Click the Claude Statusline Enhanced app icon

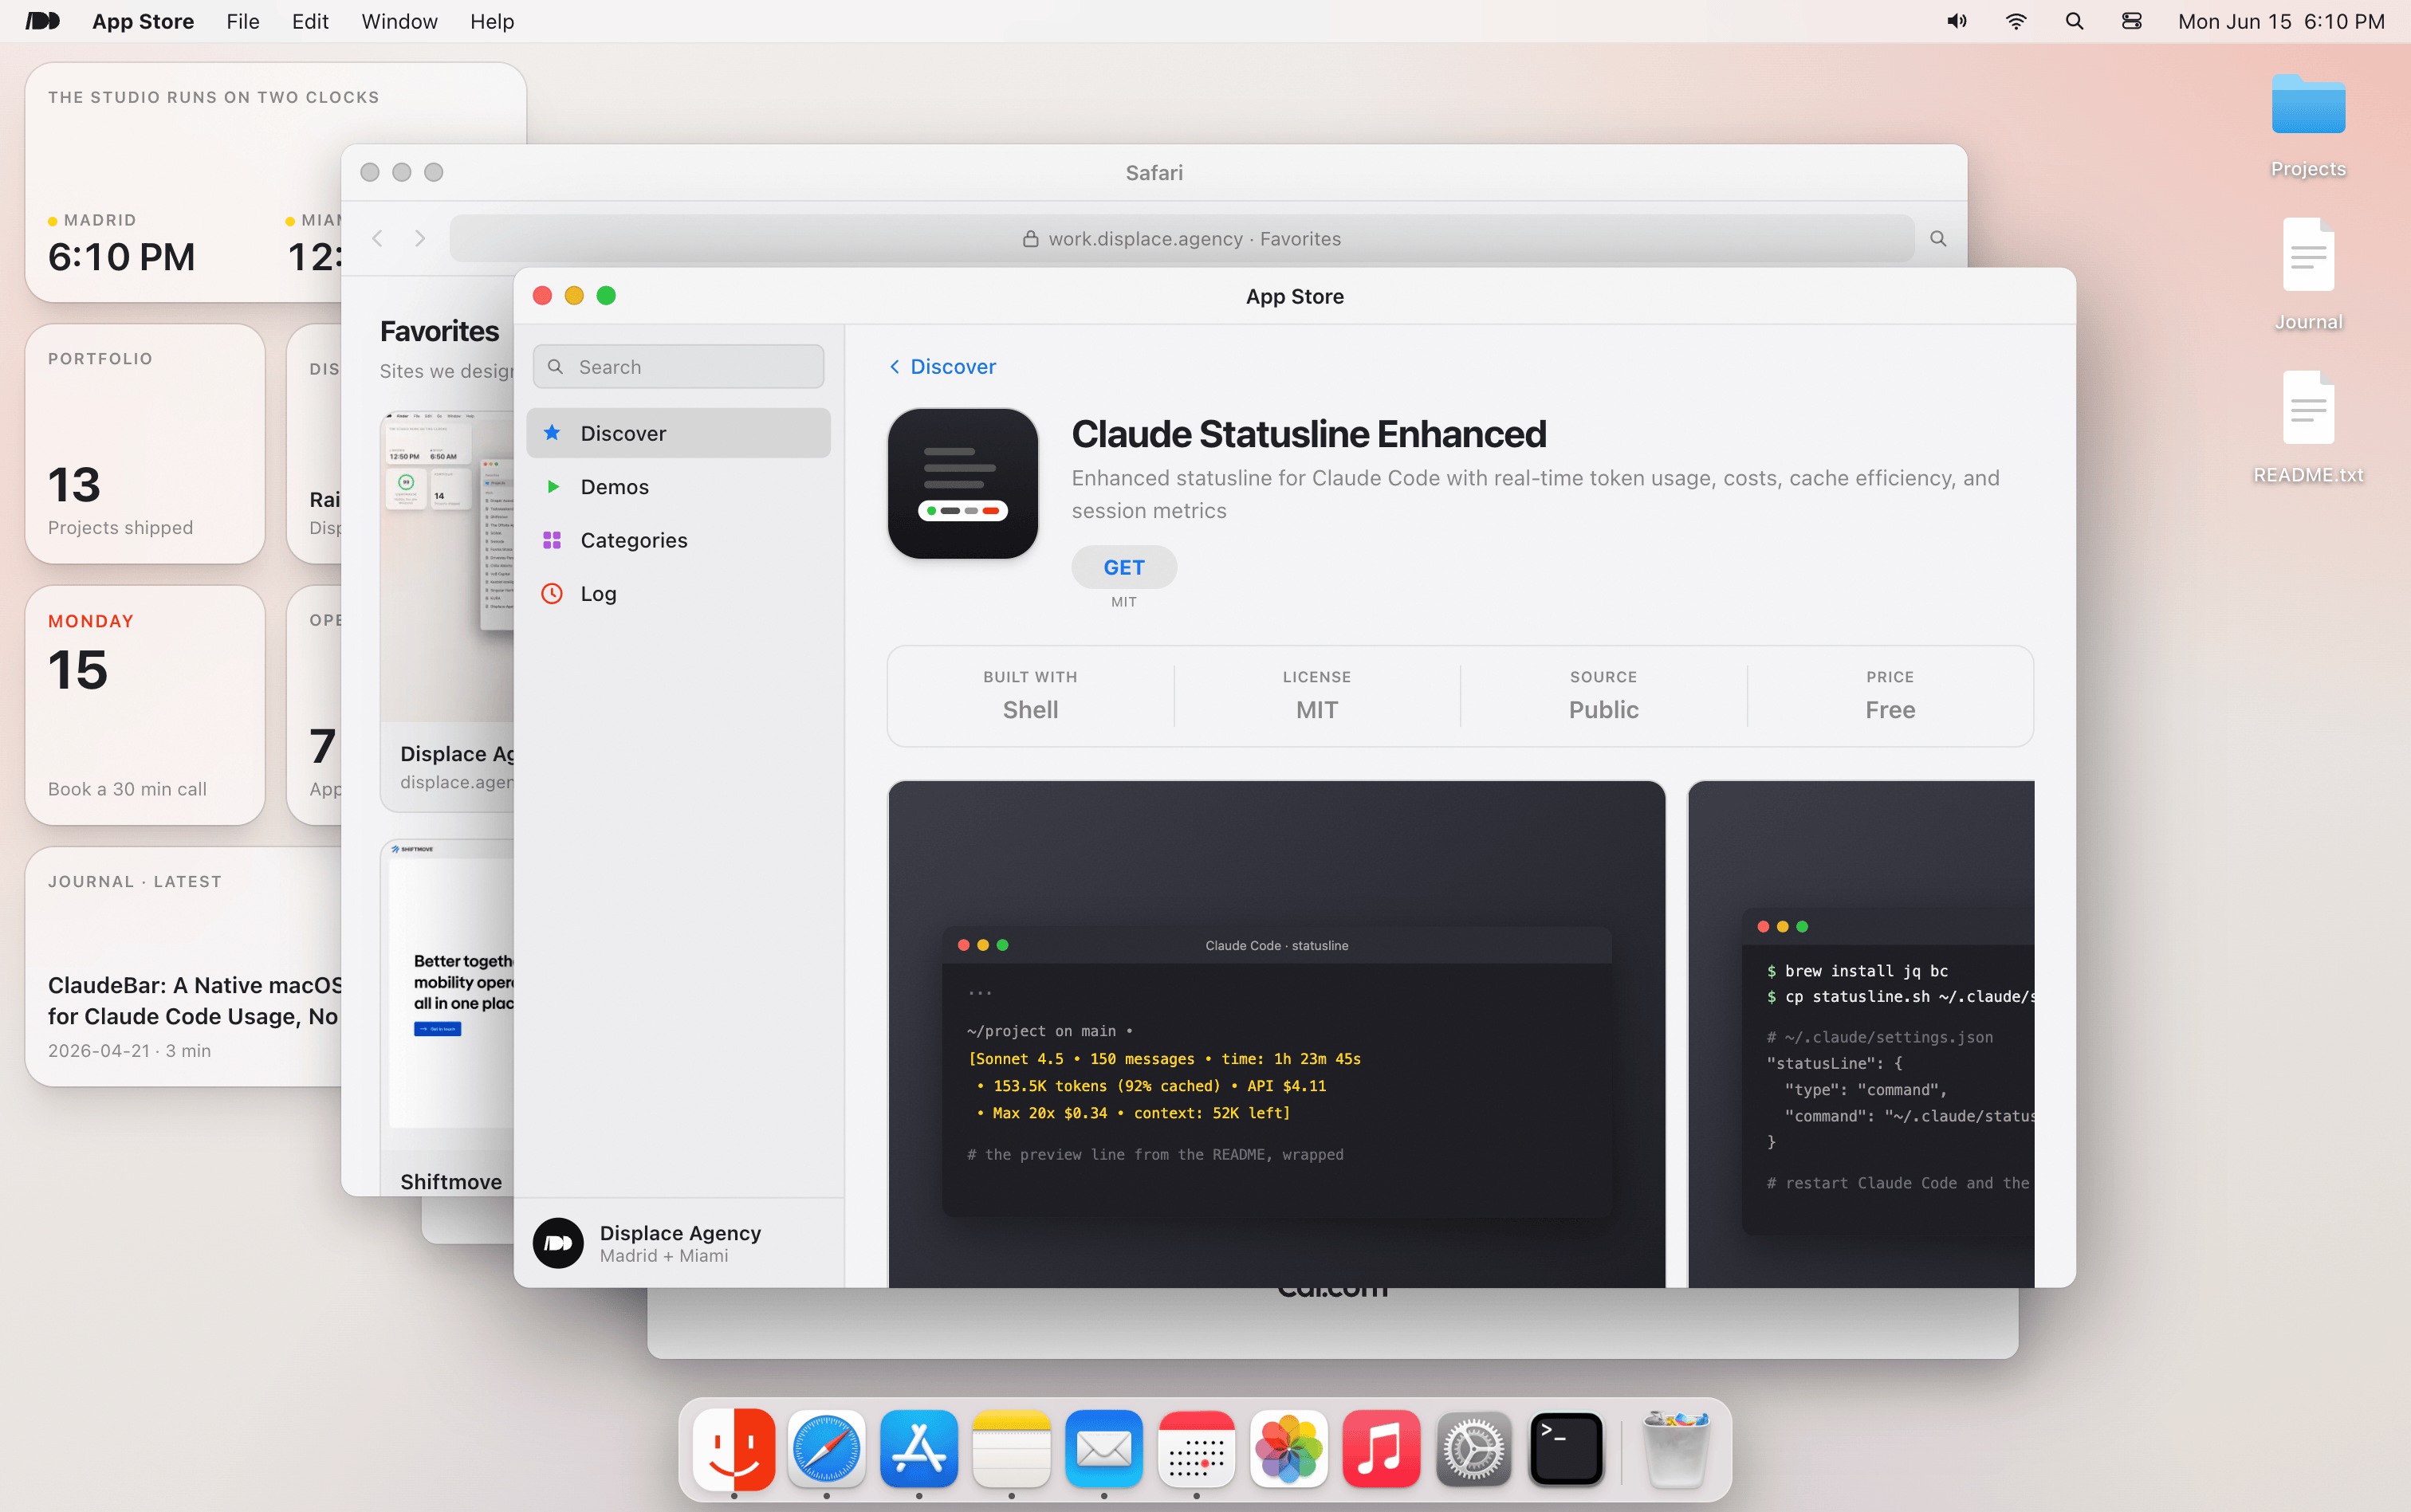point(963,483)
